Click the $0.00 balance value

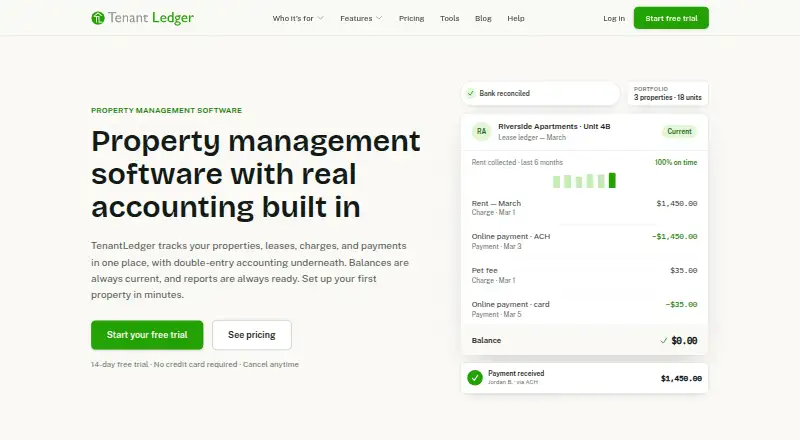point(684,340)
